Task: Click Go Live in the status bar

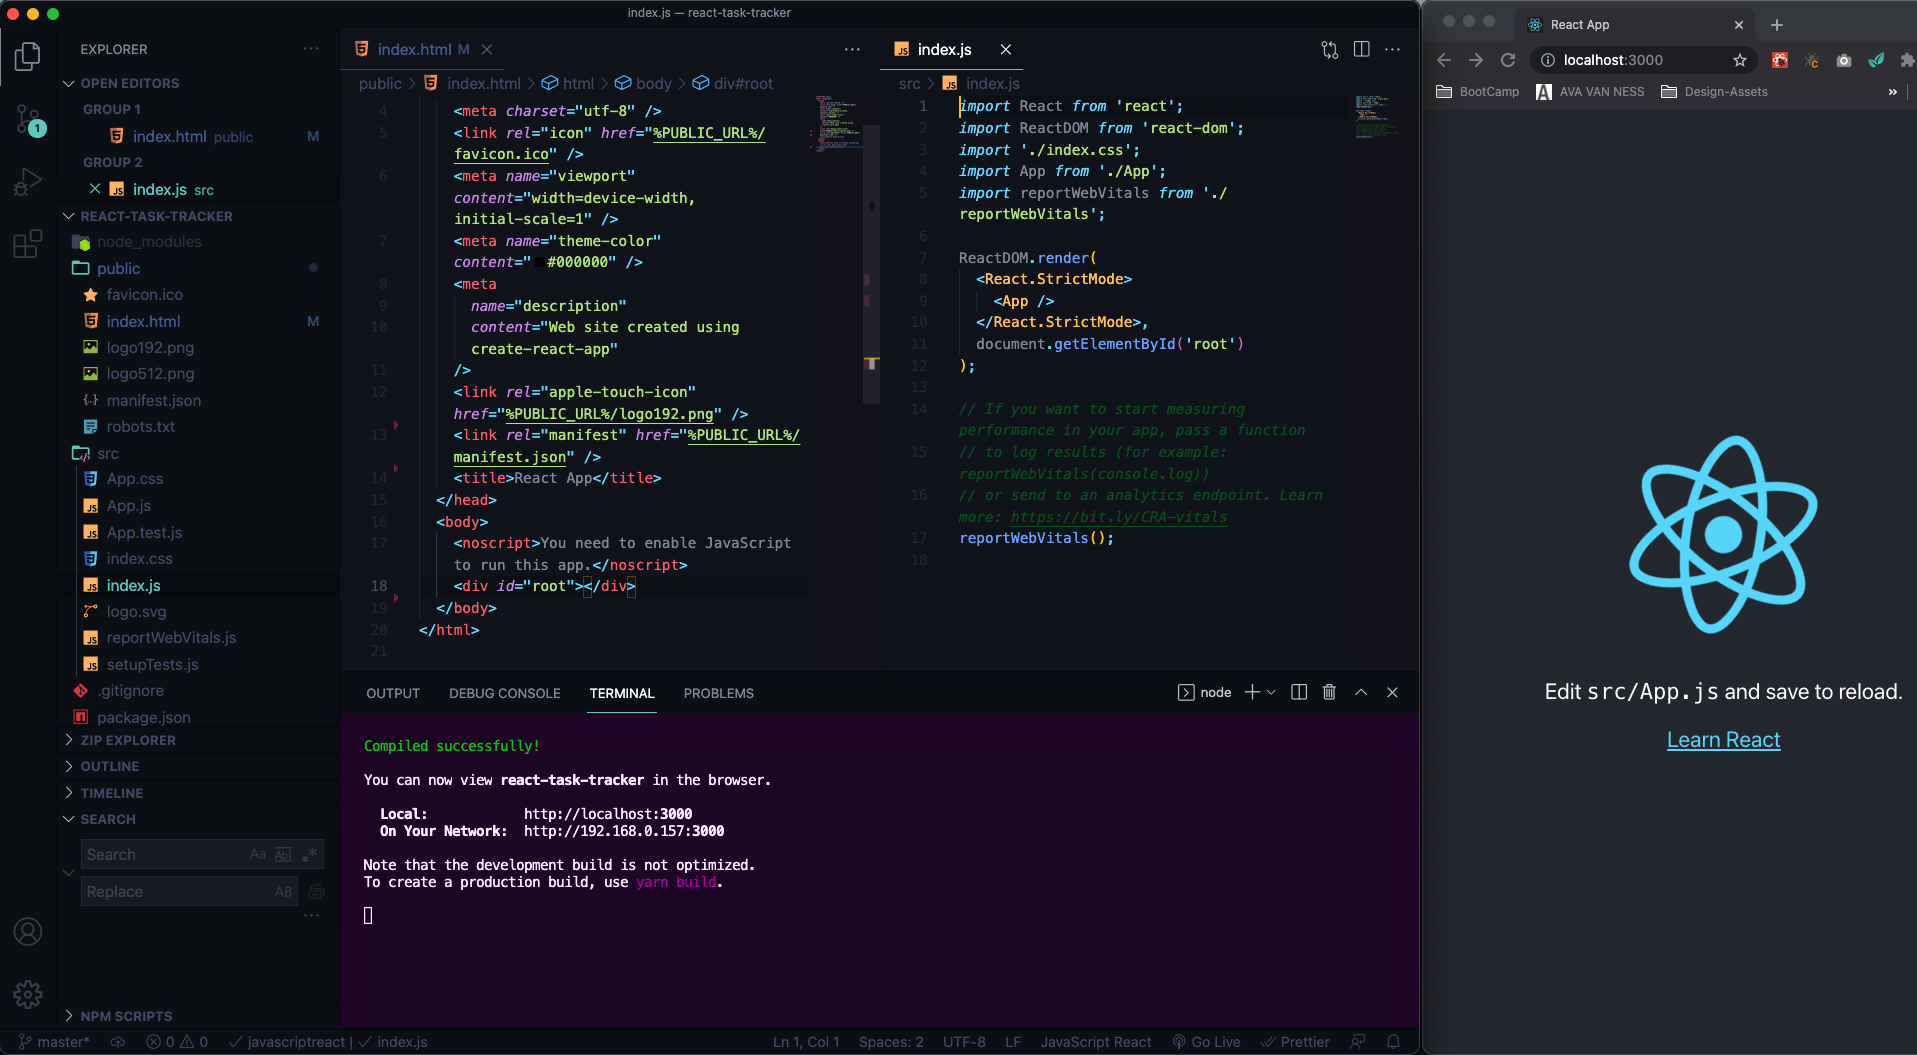Action: click(x=1206, y=1041)
